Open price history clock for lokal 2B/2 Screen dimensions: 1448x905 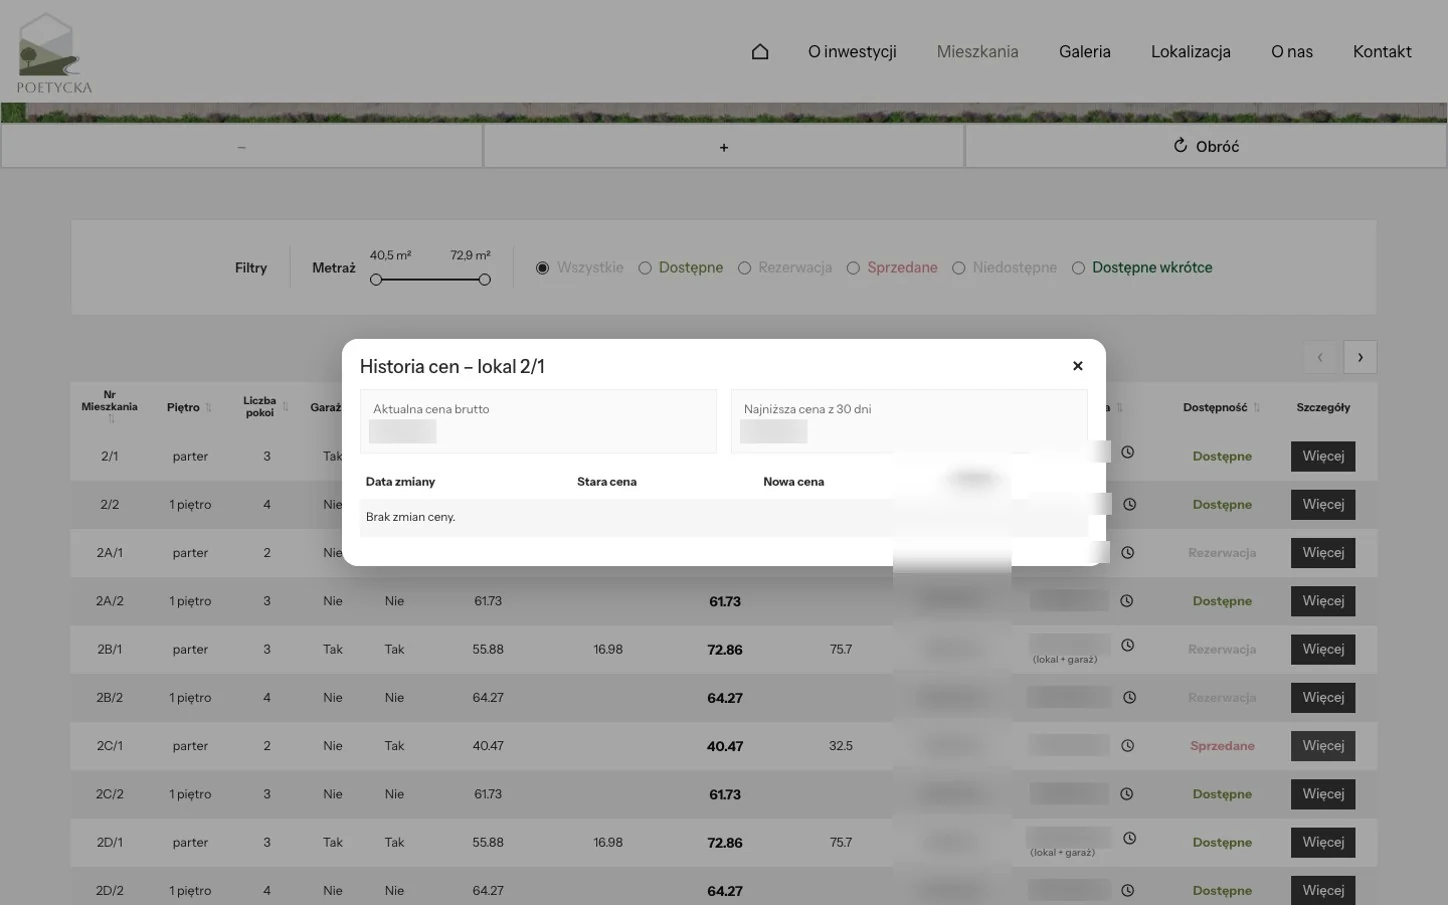point(1129,697)
